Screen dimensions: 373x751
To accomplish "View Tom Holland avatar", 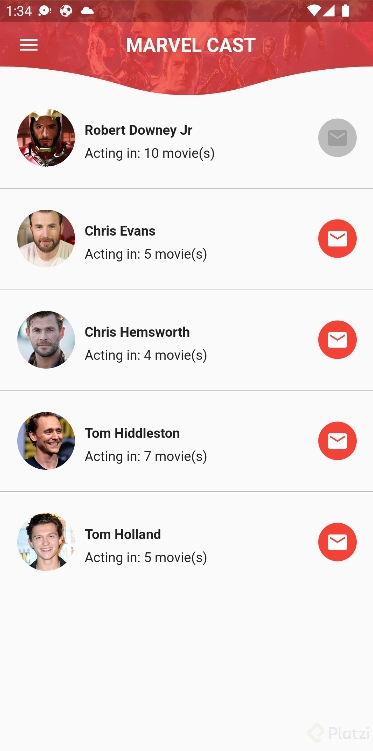I will (x=46, y=542).
